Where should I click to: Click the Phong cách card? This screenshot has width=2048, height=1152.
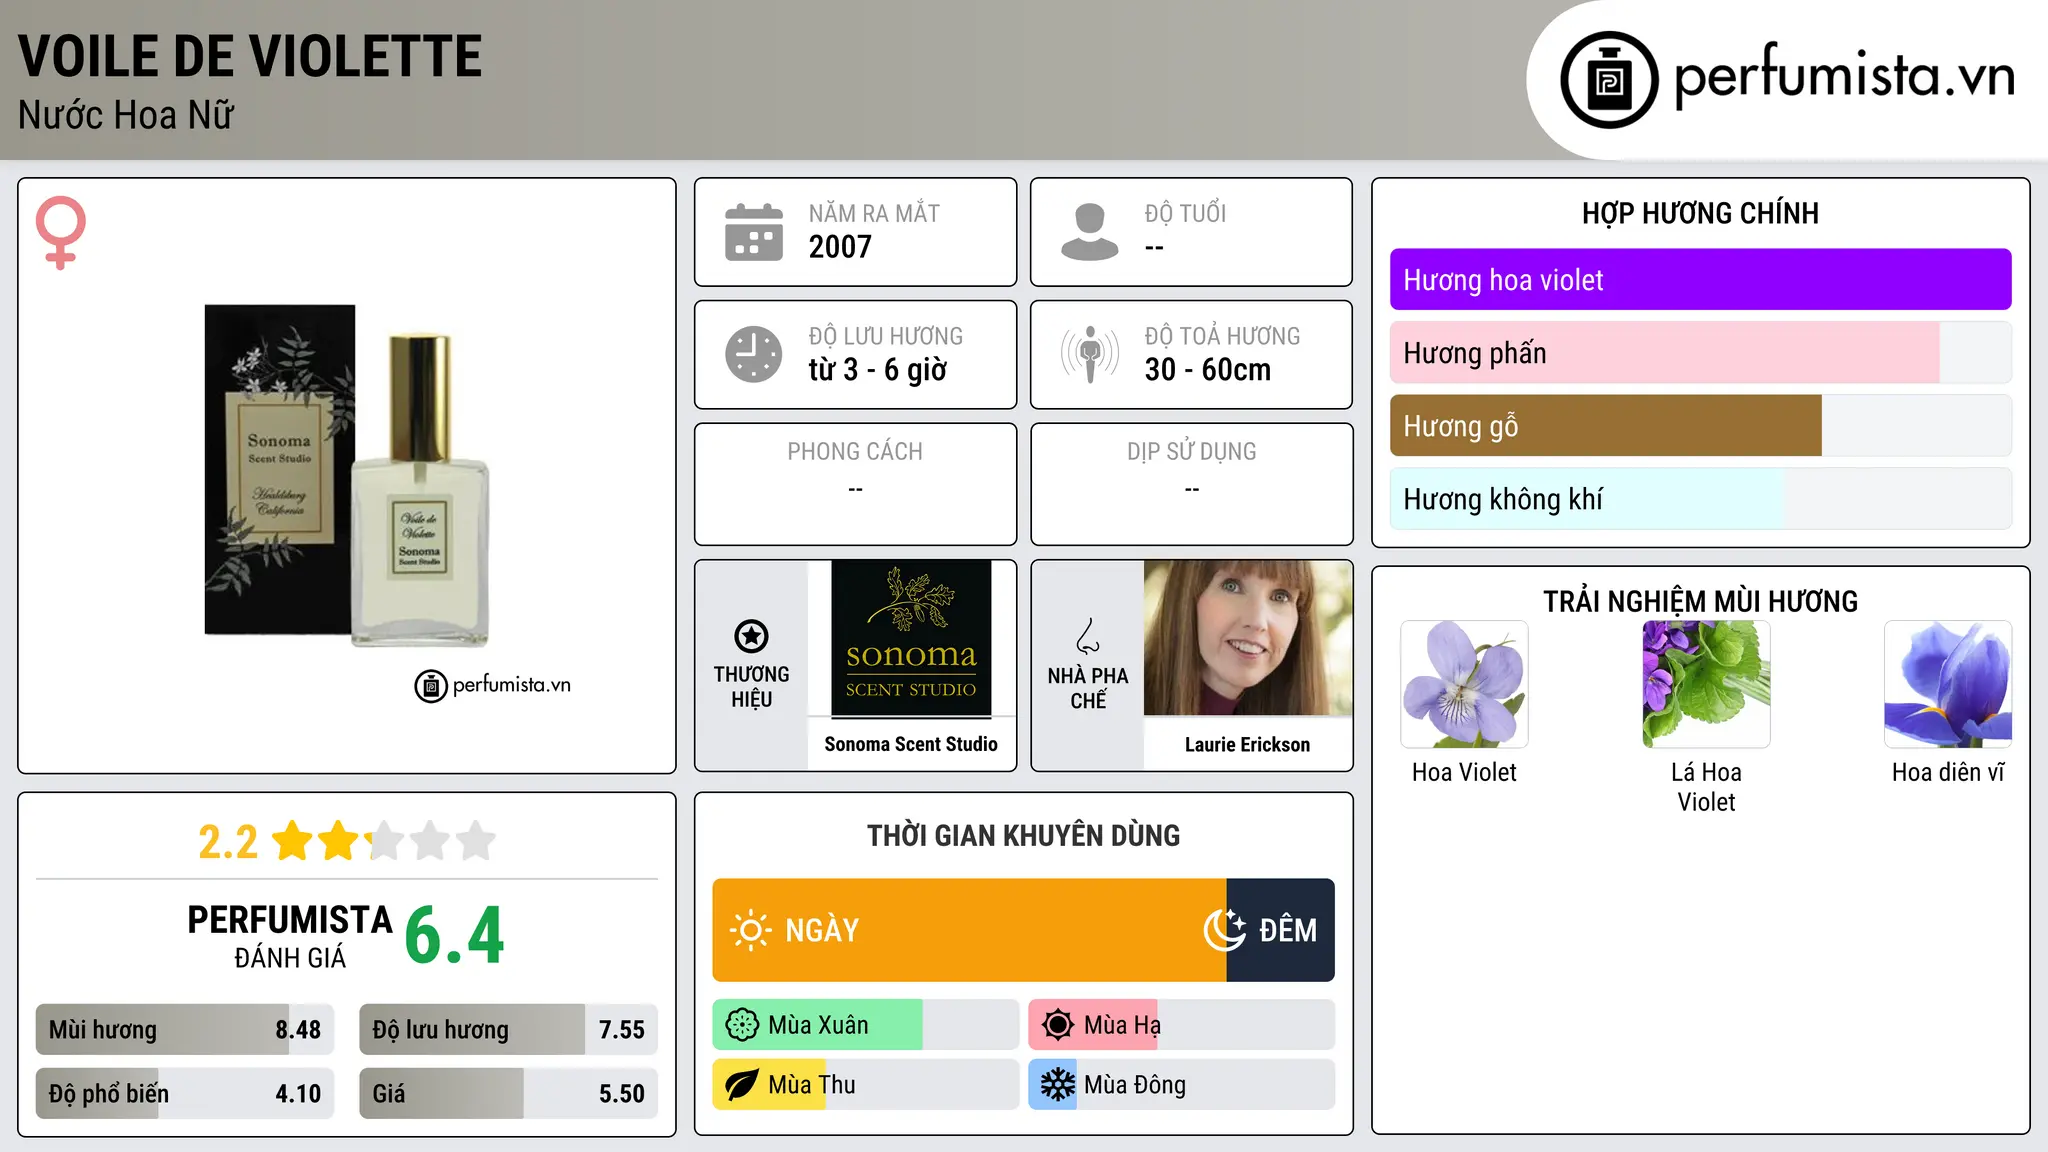(x=855, y=484)
